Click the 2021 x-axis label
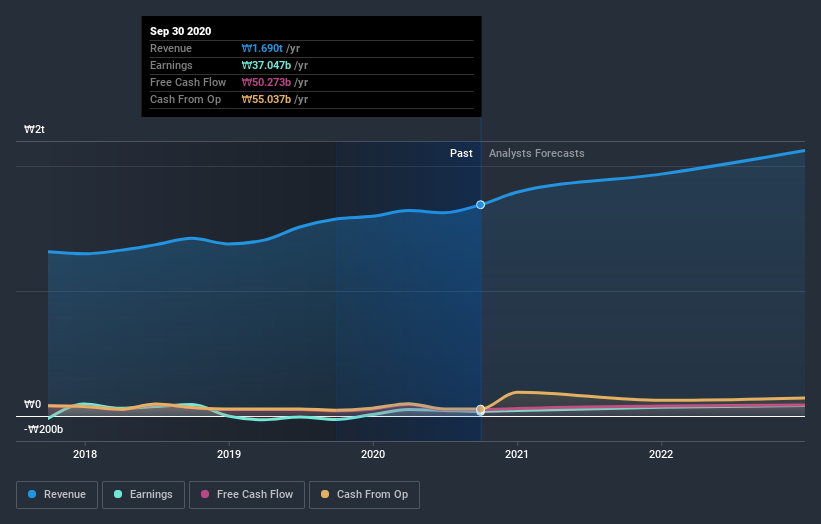Image resolution: width=821 pixels, height=524 pixels. [517, 454]
